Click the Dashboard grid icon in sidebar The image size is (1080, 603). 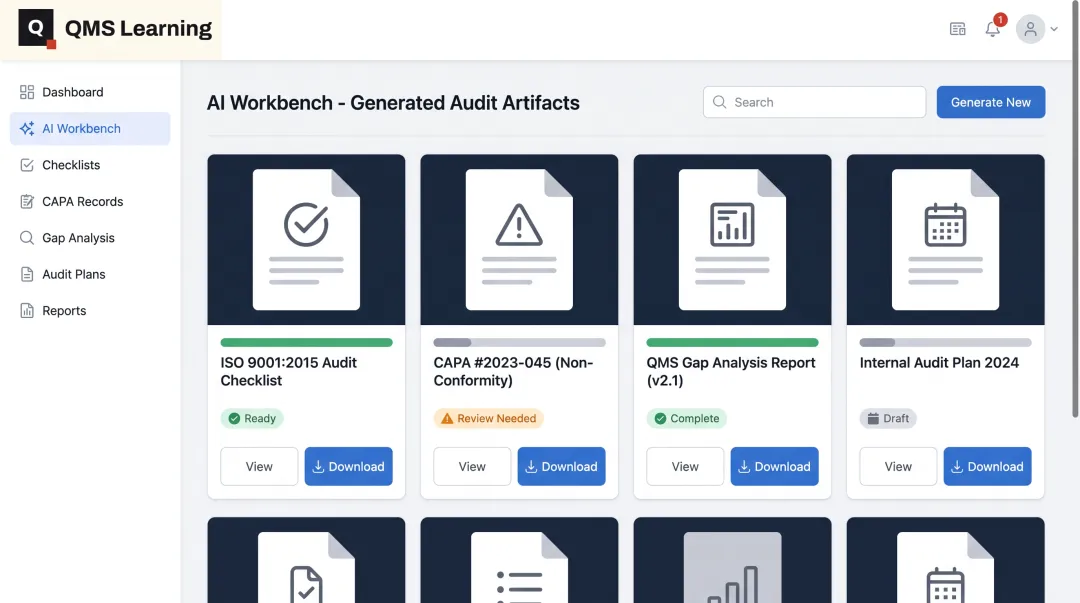coord(27,92)
